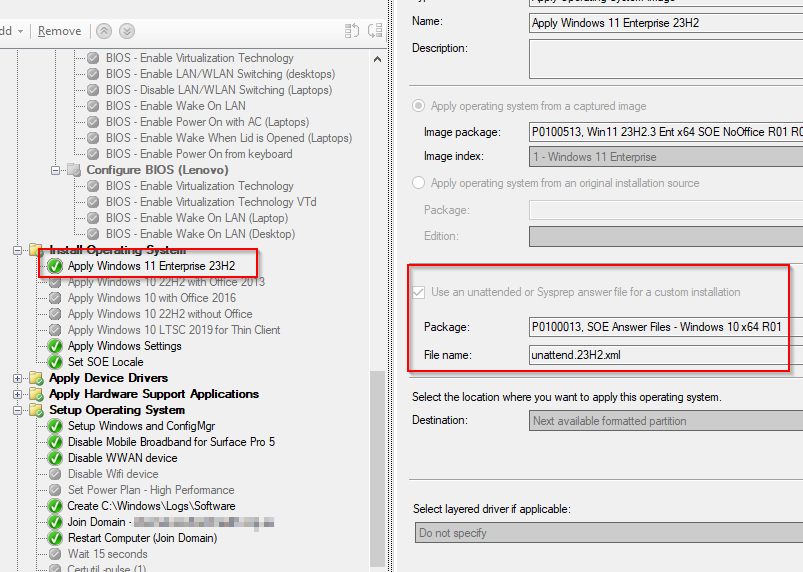803x572 pixels.
Task: Click the Expand All tree toolbar icon
Action: (x=352, y=31)
